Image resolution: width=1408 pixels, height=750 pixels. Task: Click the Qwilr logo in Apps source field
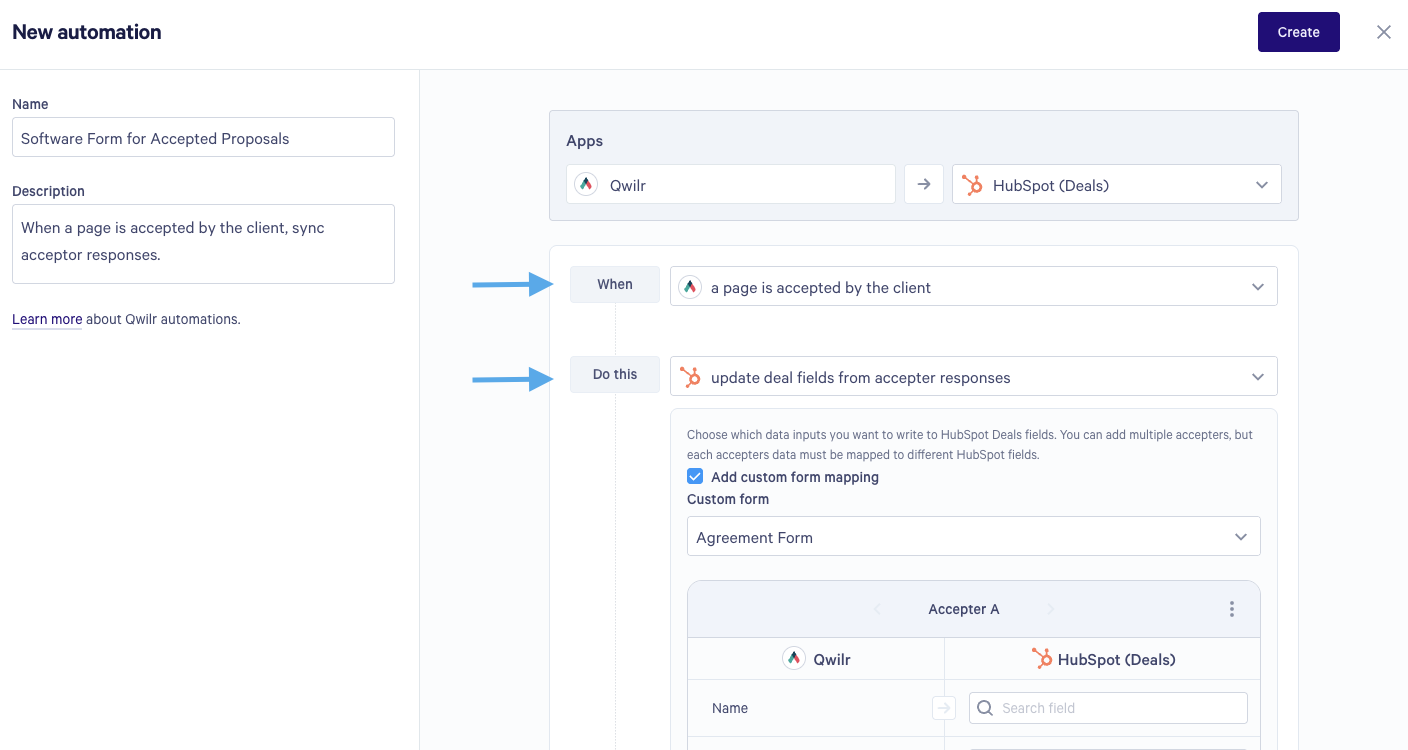[586, 184]
